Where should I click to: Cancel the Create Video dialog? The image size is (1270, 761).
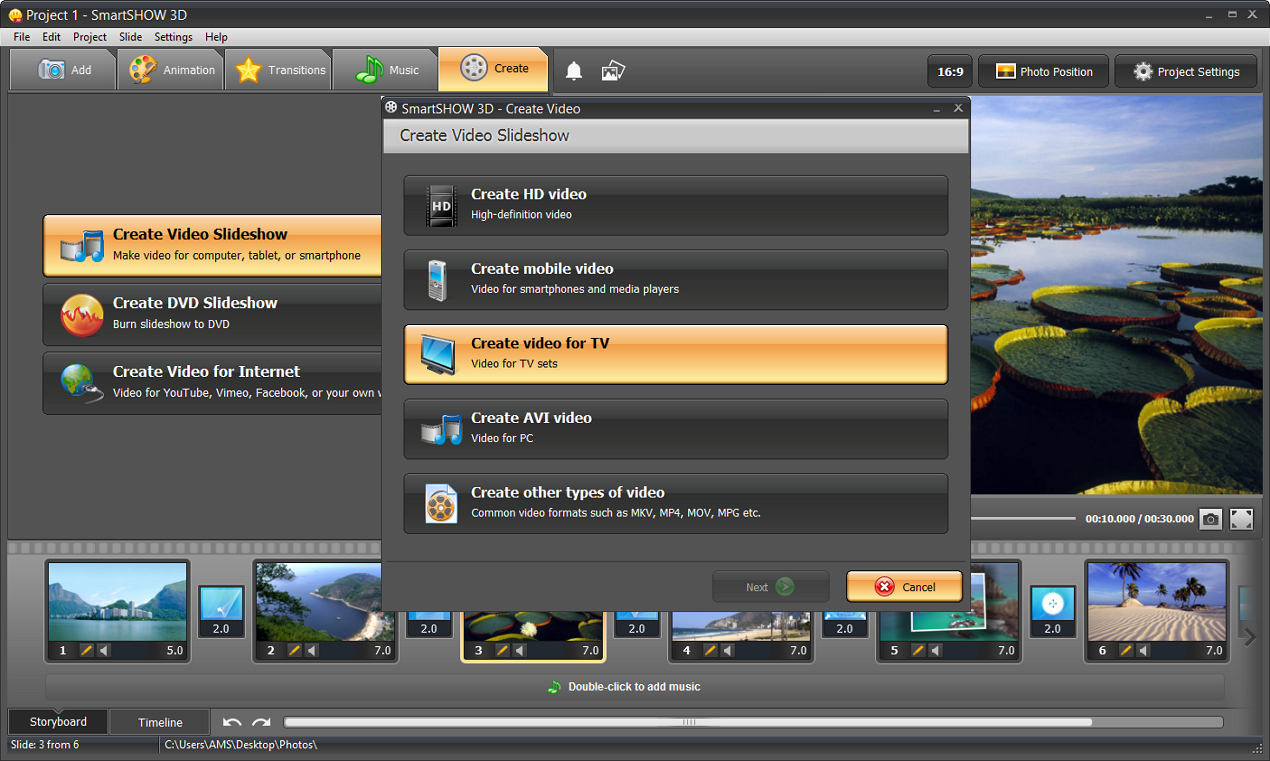[904, 587]
